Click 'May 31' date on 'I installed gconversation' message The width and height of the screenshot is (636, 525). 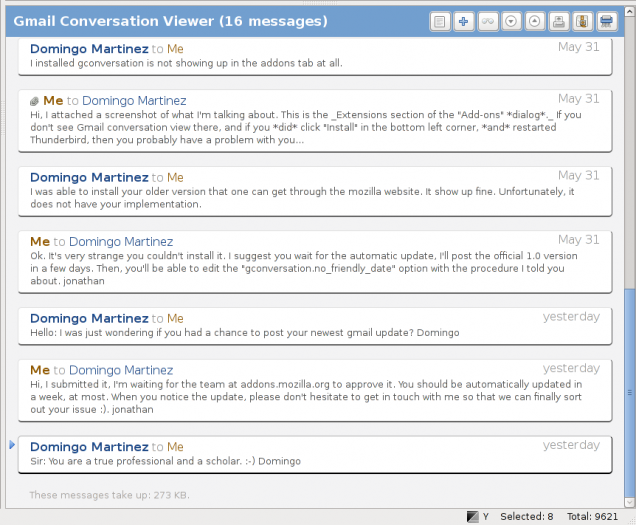tap(579, 47)
